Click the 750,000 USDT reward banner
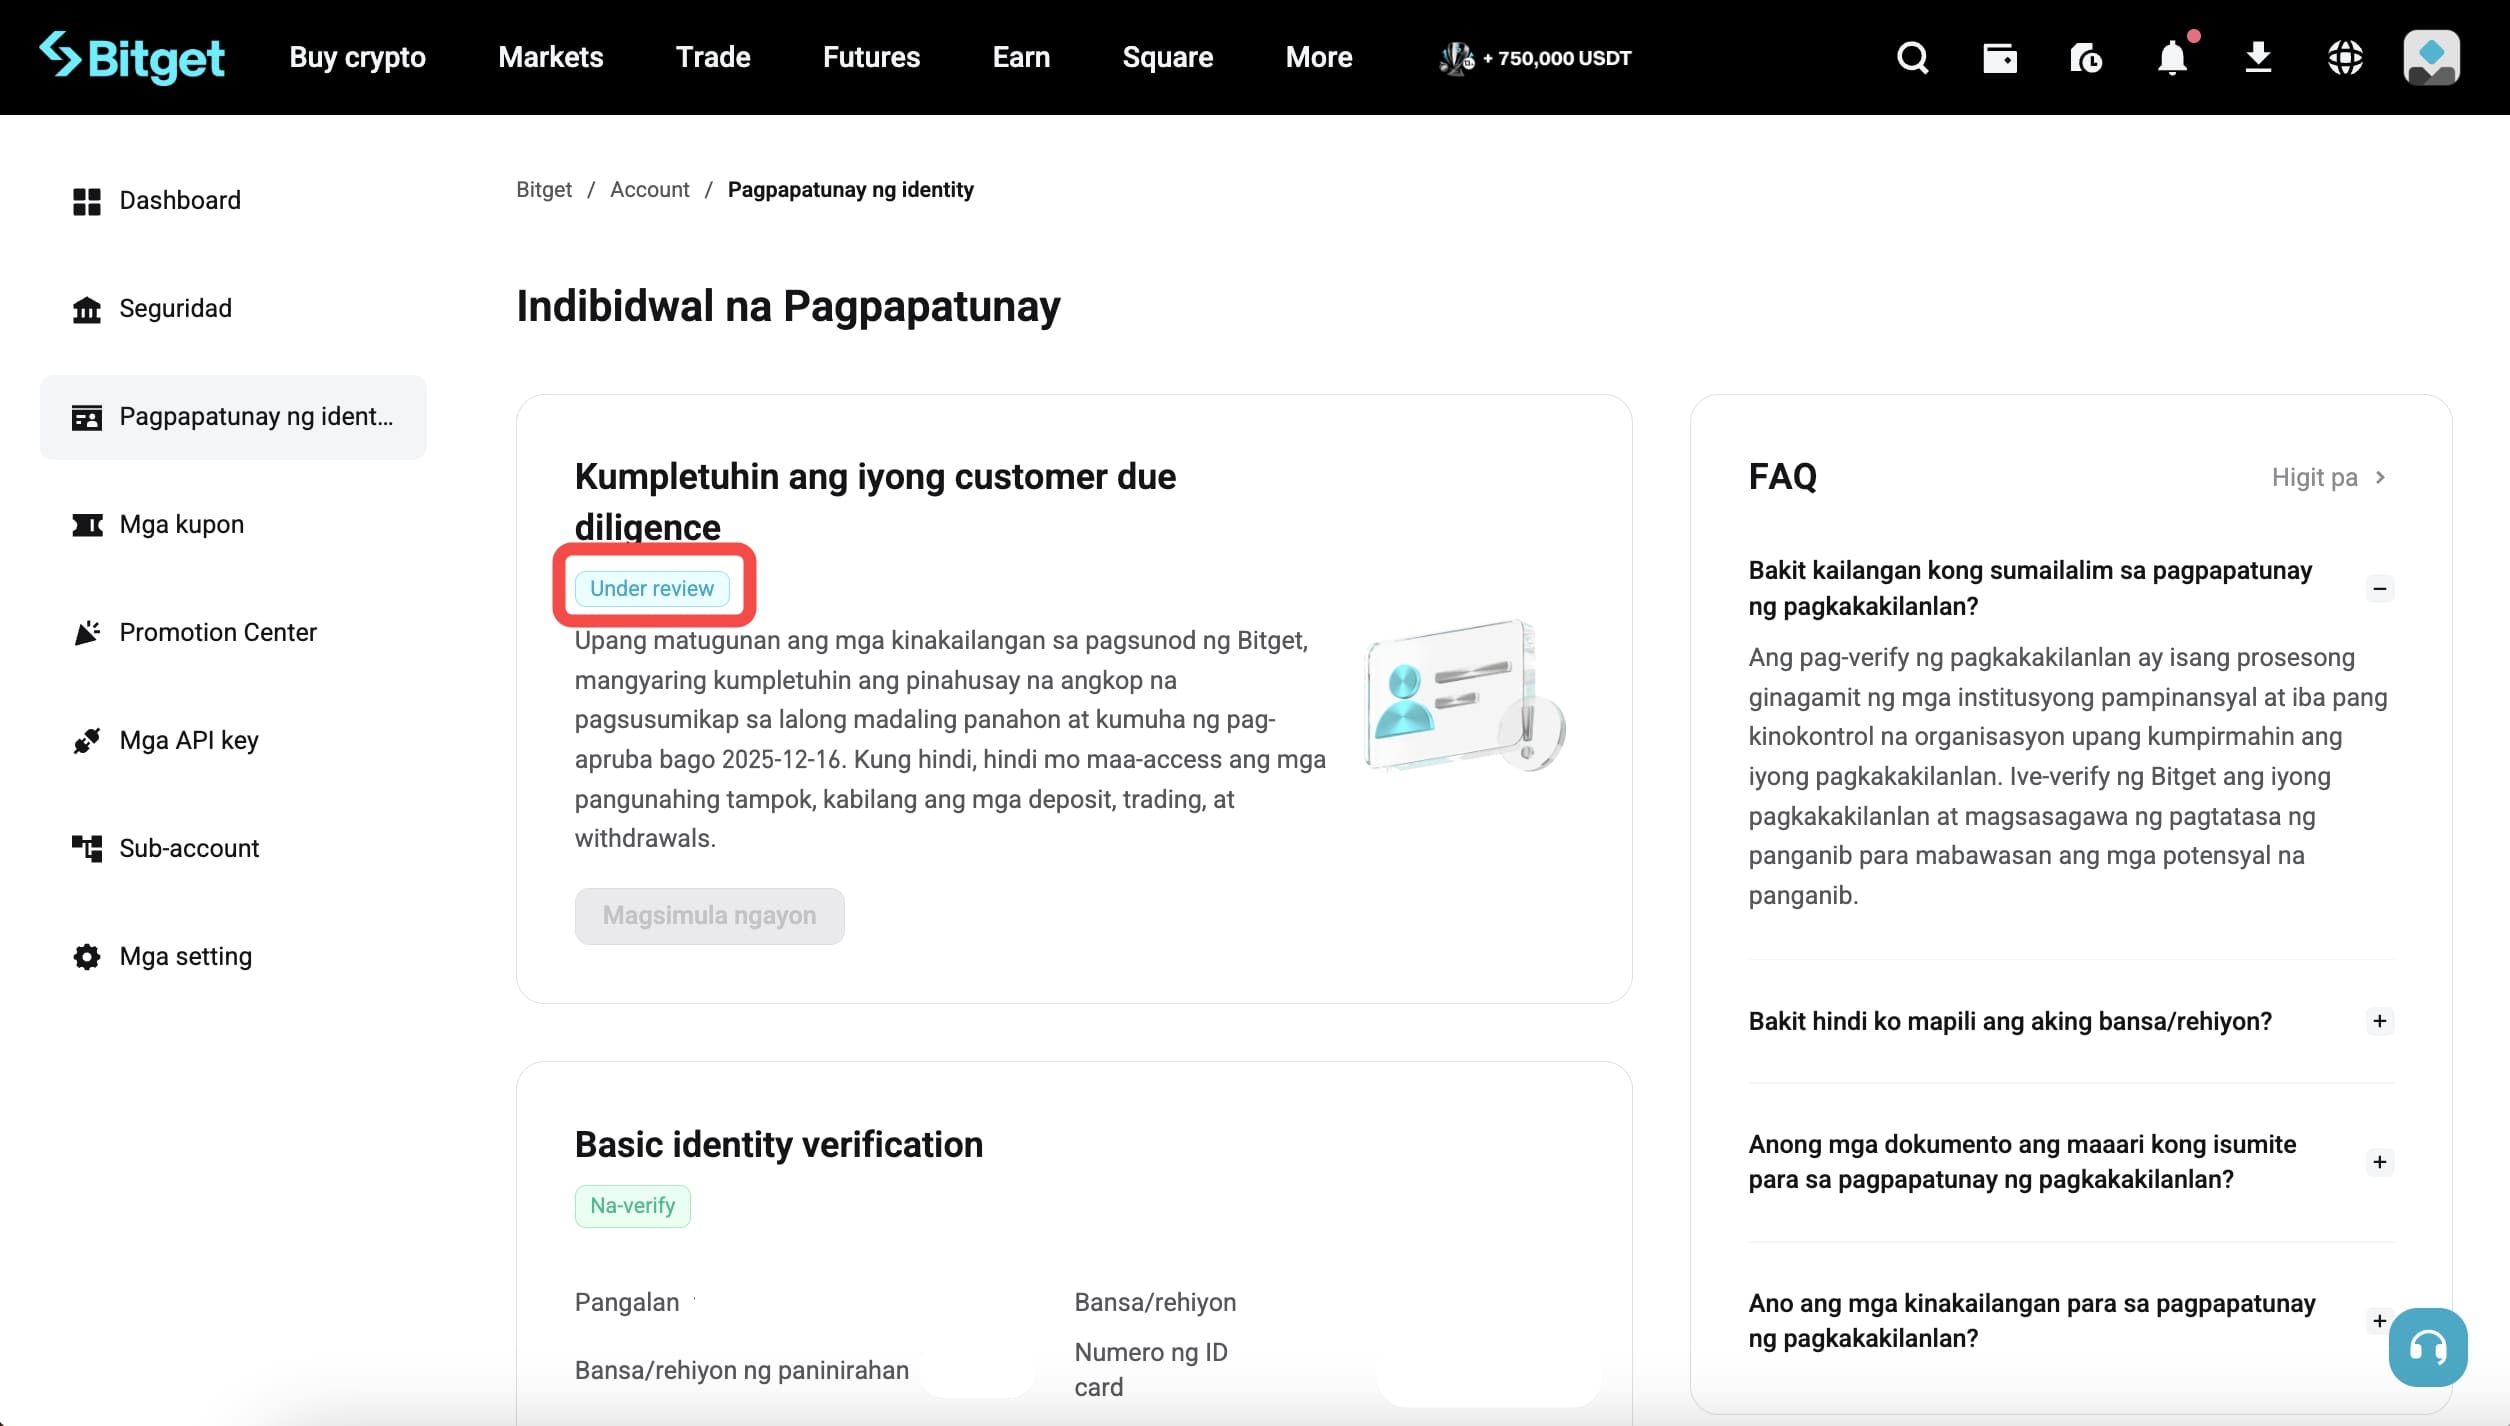Image resolution: width=2510 pixels, height=1426 pixels. tap(1534, 58)
